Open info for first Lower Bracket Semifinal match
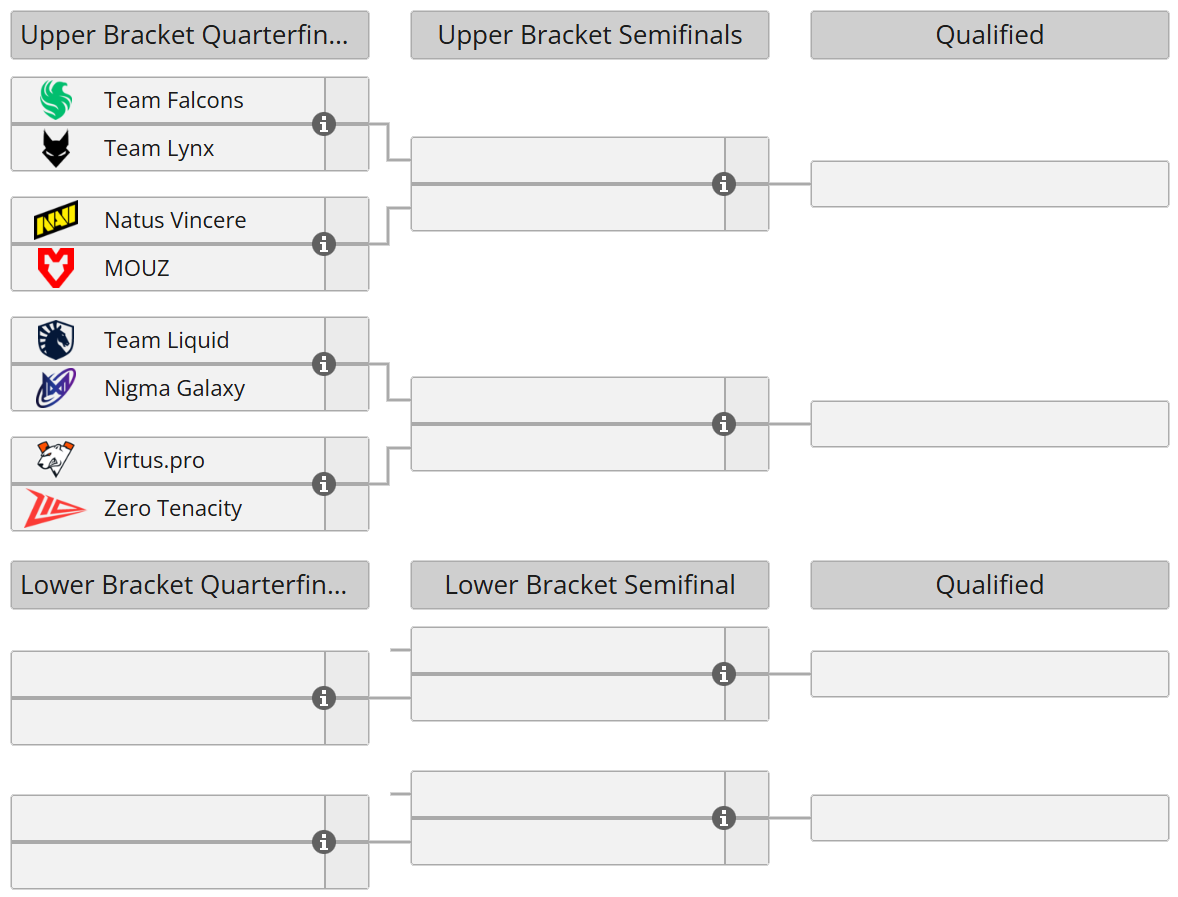 (723, 674)
